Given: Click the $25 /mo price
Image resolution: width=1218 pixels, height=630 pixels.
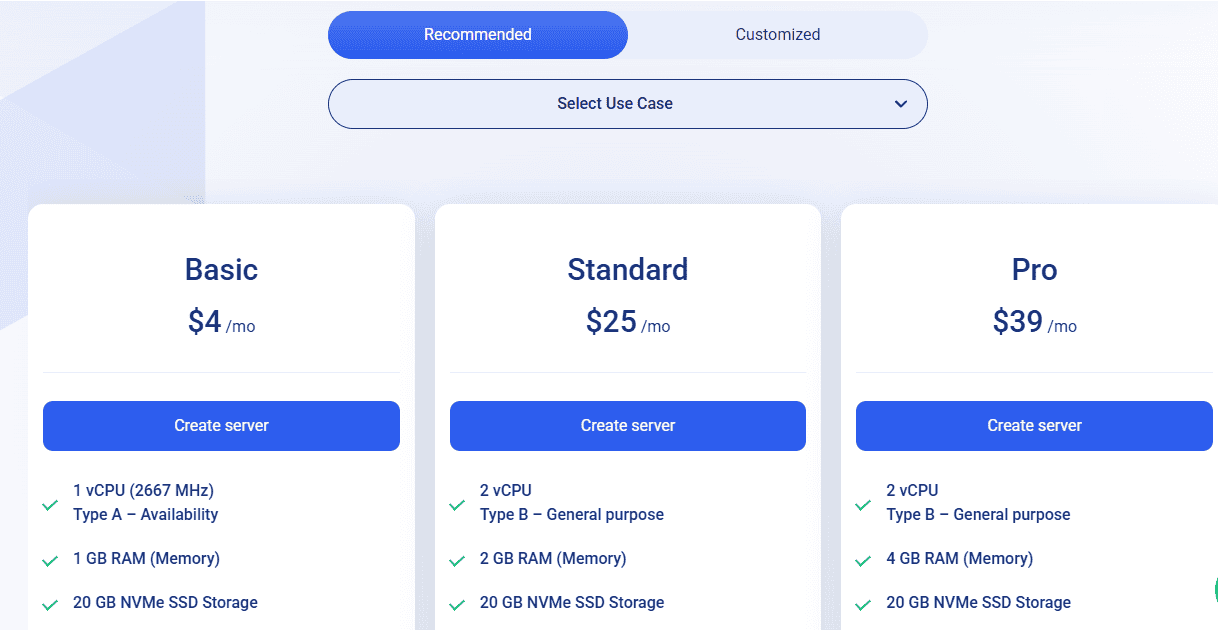Looking at the screenshot, I should pos(628,322).
